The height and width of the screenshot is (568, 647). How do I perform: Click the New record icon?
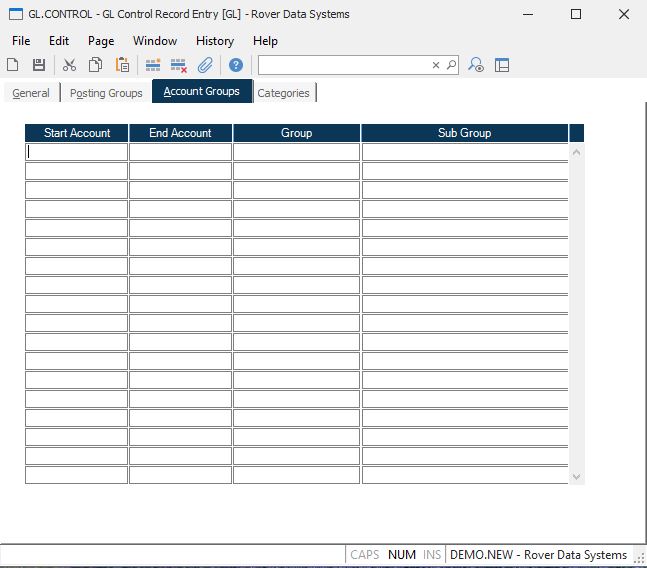point(13,65)
